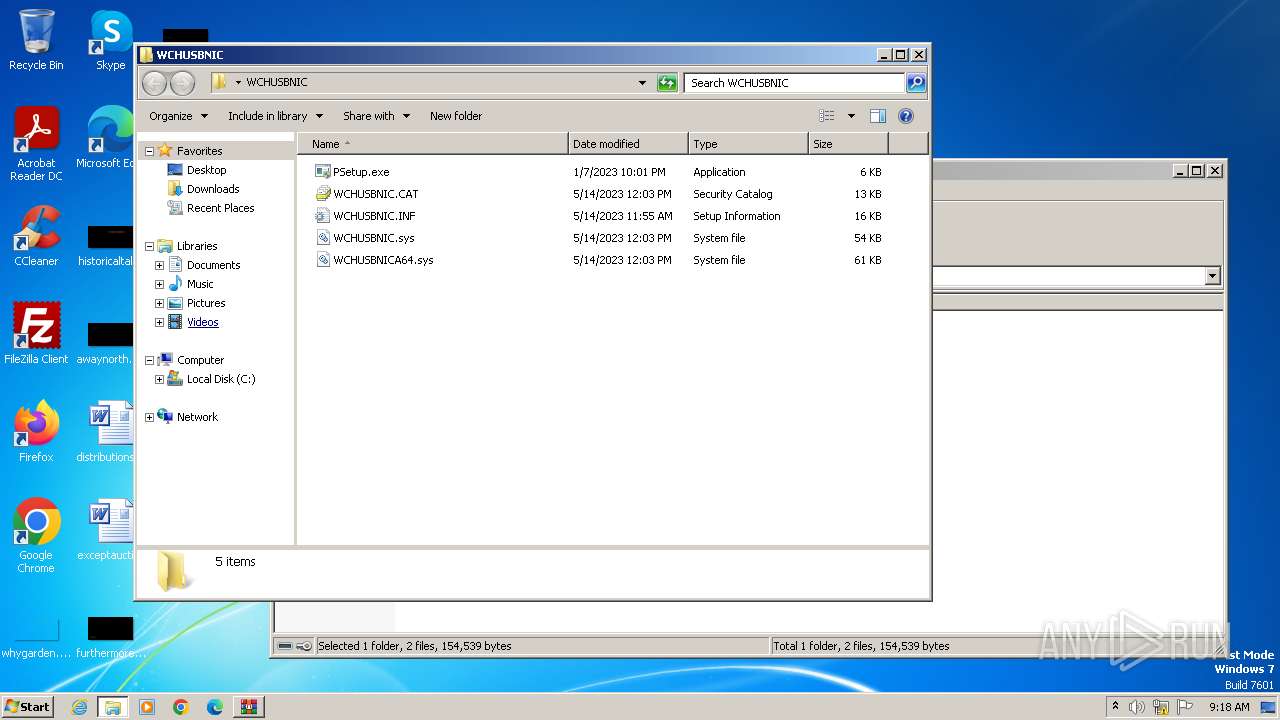Launch the Google Chrome desktop shortcut
The image size is (1280, 720).
coord(36,535)
